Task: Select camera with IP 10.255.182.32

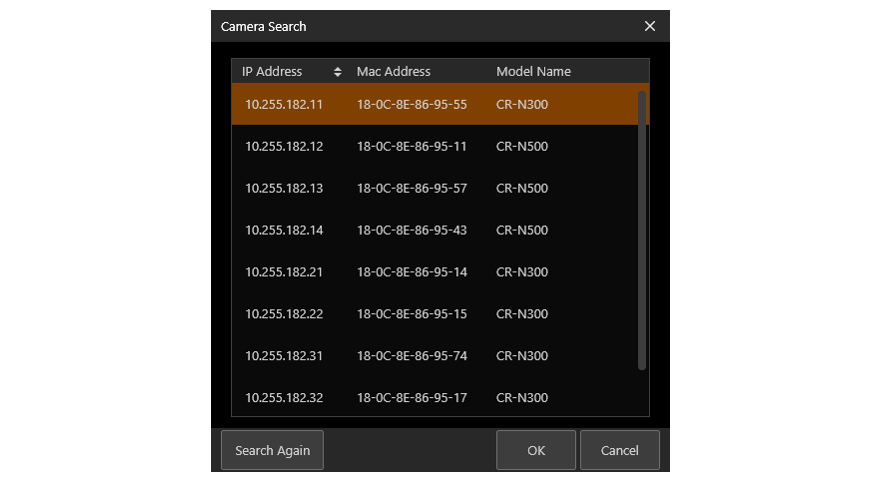Action: click(x=284, y=398)
